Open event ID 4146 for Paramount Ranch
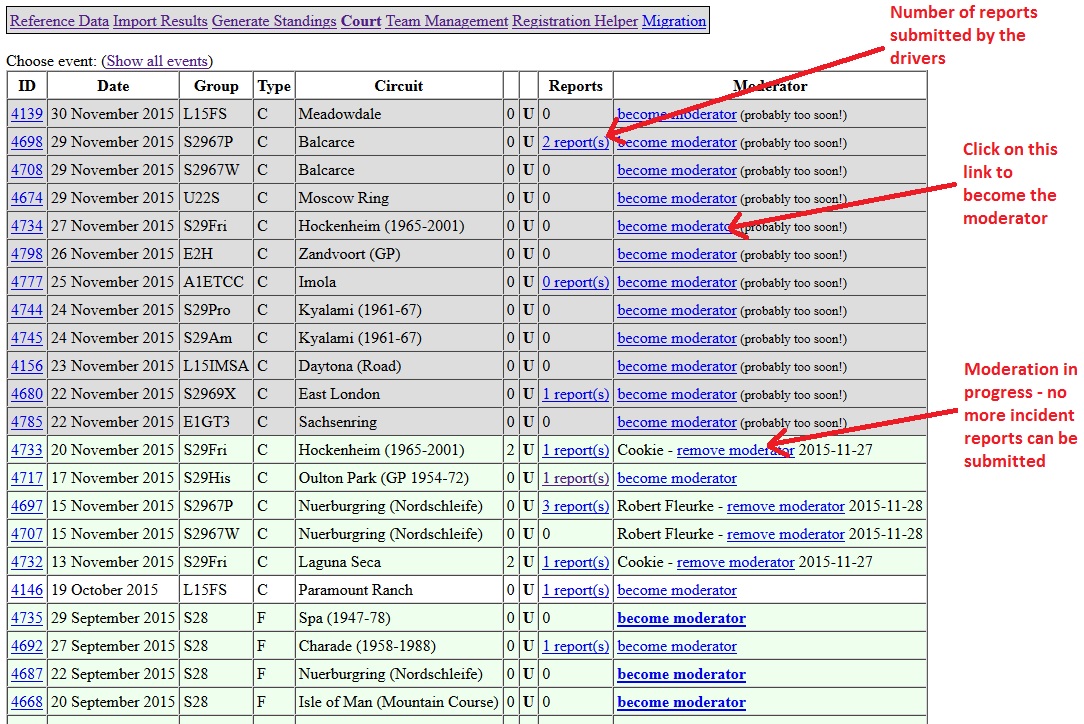This screenshot has width=1084, height=724. (x=27, y=590)
